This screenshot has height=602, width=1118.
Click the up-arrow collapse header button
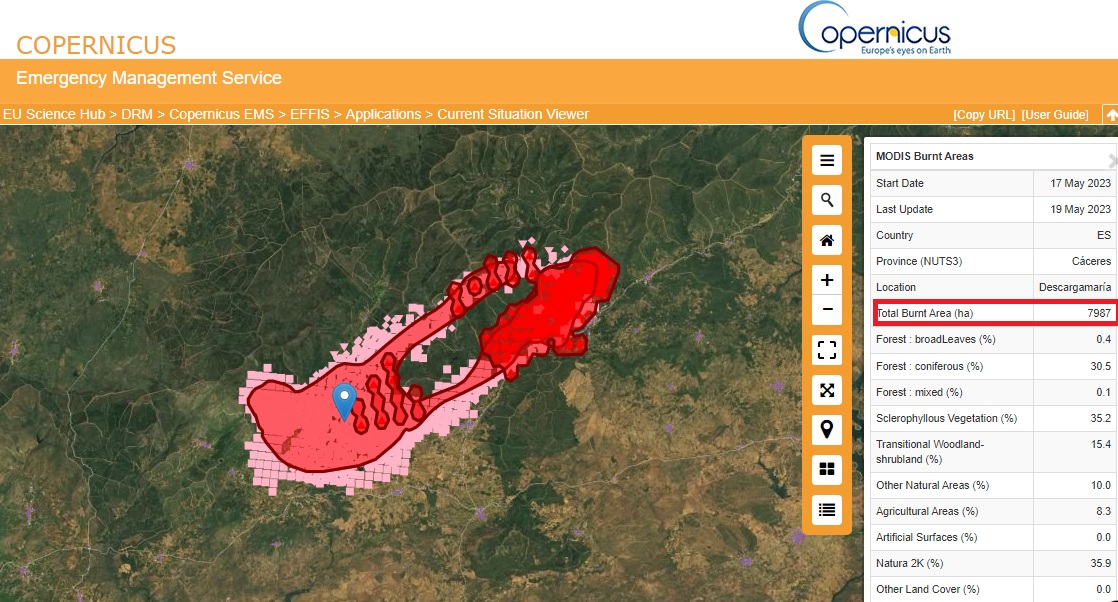(1111, 114)
